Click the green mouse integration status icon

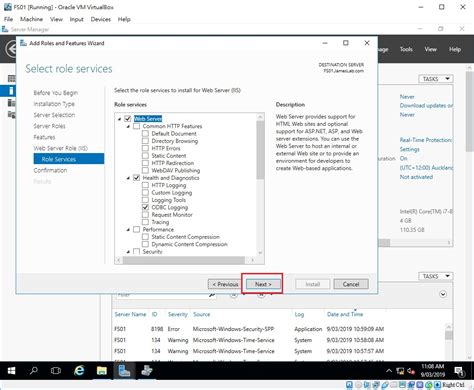tap(429, 385)
